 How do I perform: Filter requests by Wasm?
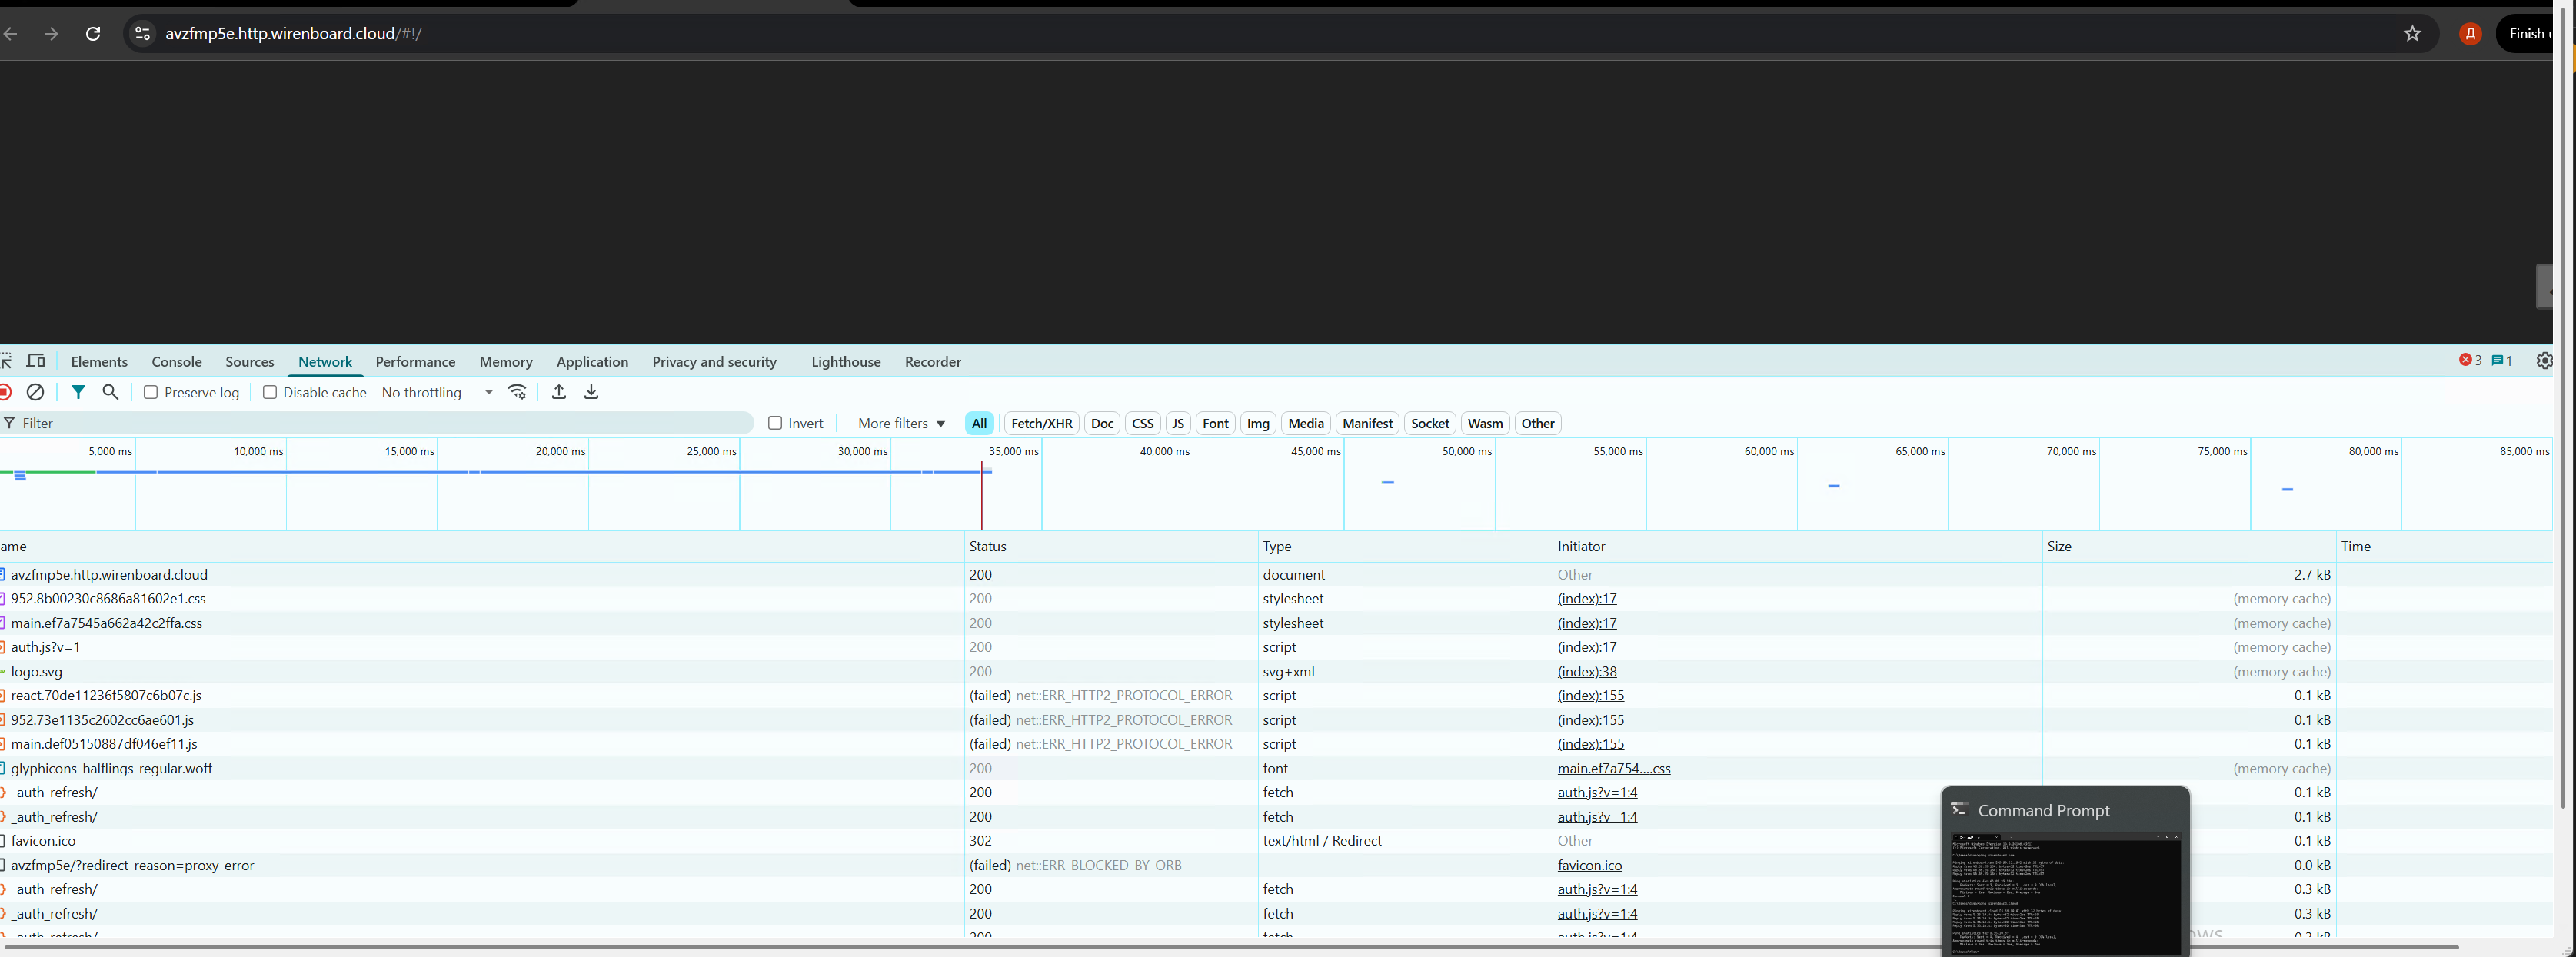(x=1485, y=423)
